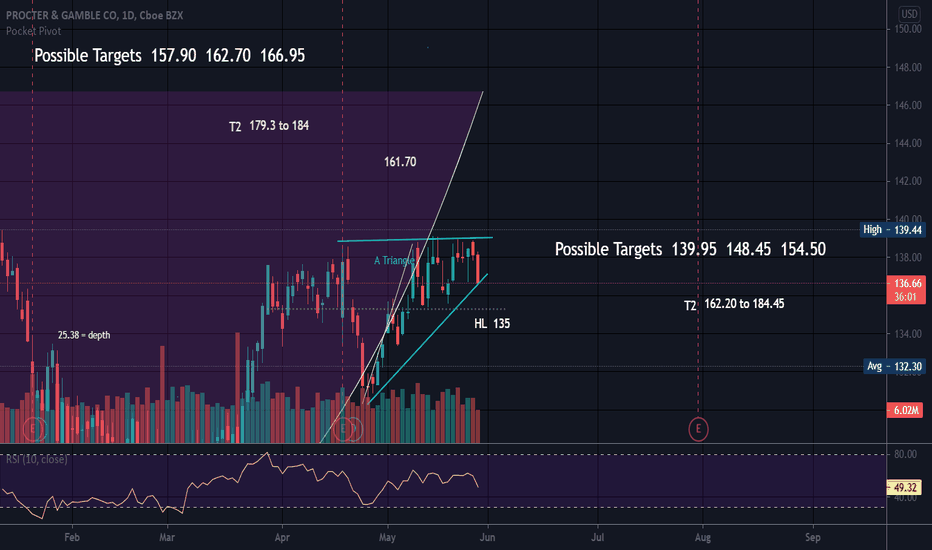Image resolution: width=932 pixels, height=550 pixels.
Task: Click the 138.00 price scale label
Action: [x=908, y=257]
